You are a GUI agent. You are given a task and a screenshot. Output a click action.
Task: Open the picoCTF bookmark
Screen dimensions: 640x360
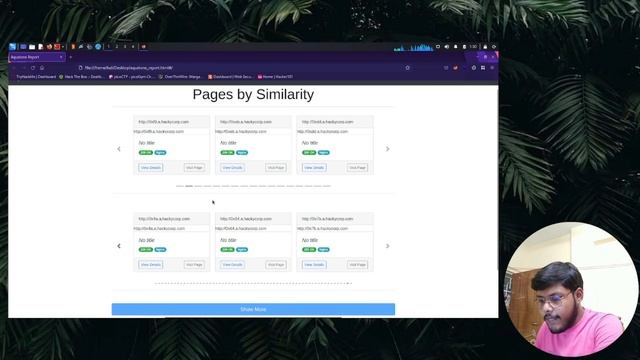(131, 77)
